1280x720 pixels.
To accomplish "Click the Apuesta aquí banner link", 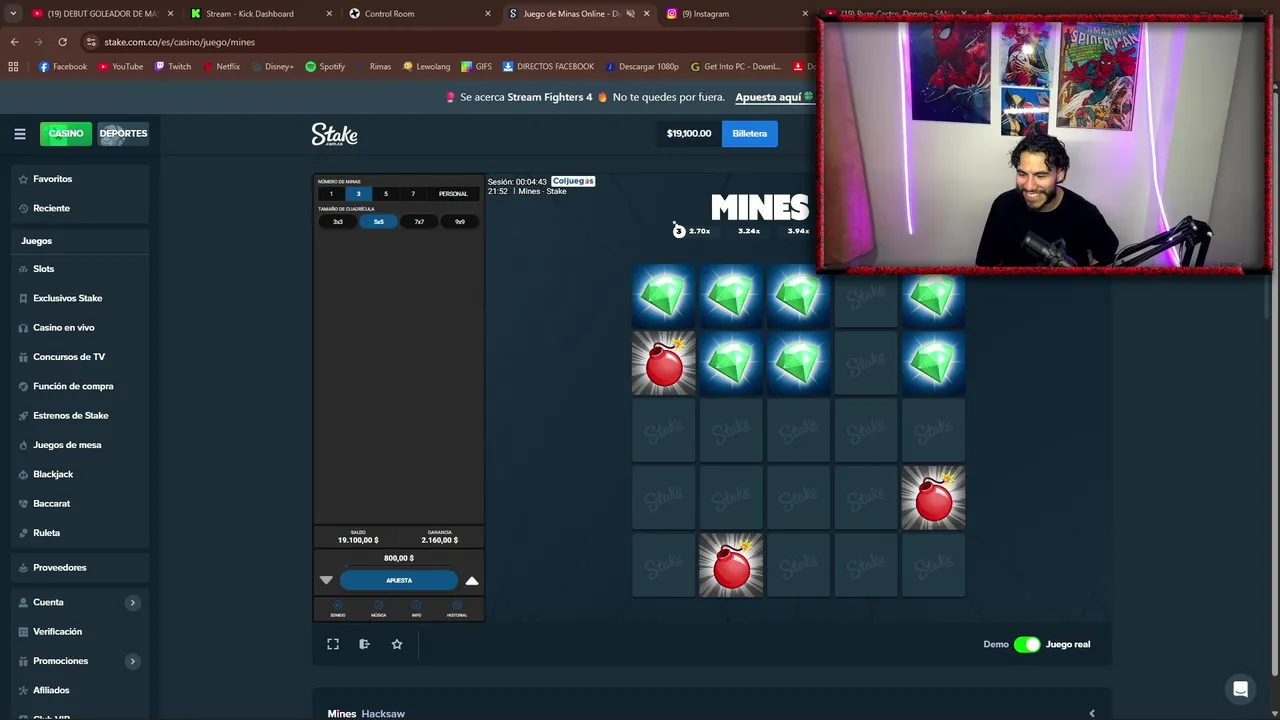I will click(x=768, y=97).
